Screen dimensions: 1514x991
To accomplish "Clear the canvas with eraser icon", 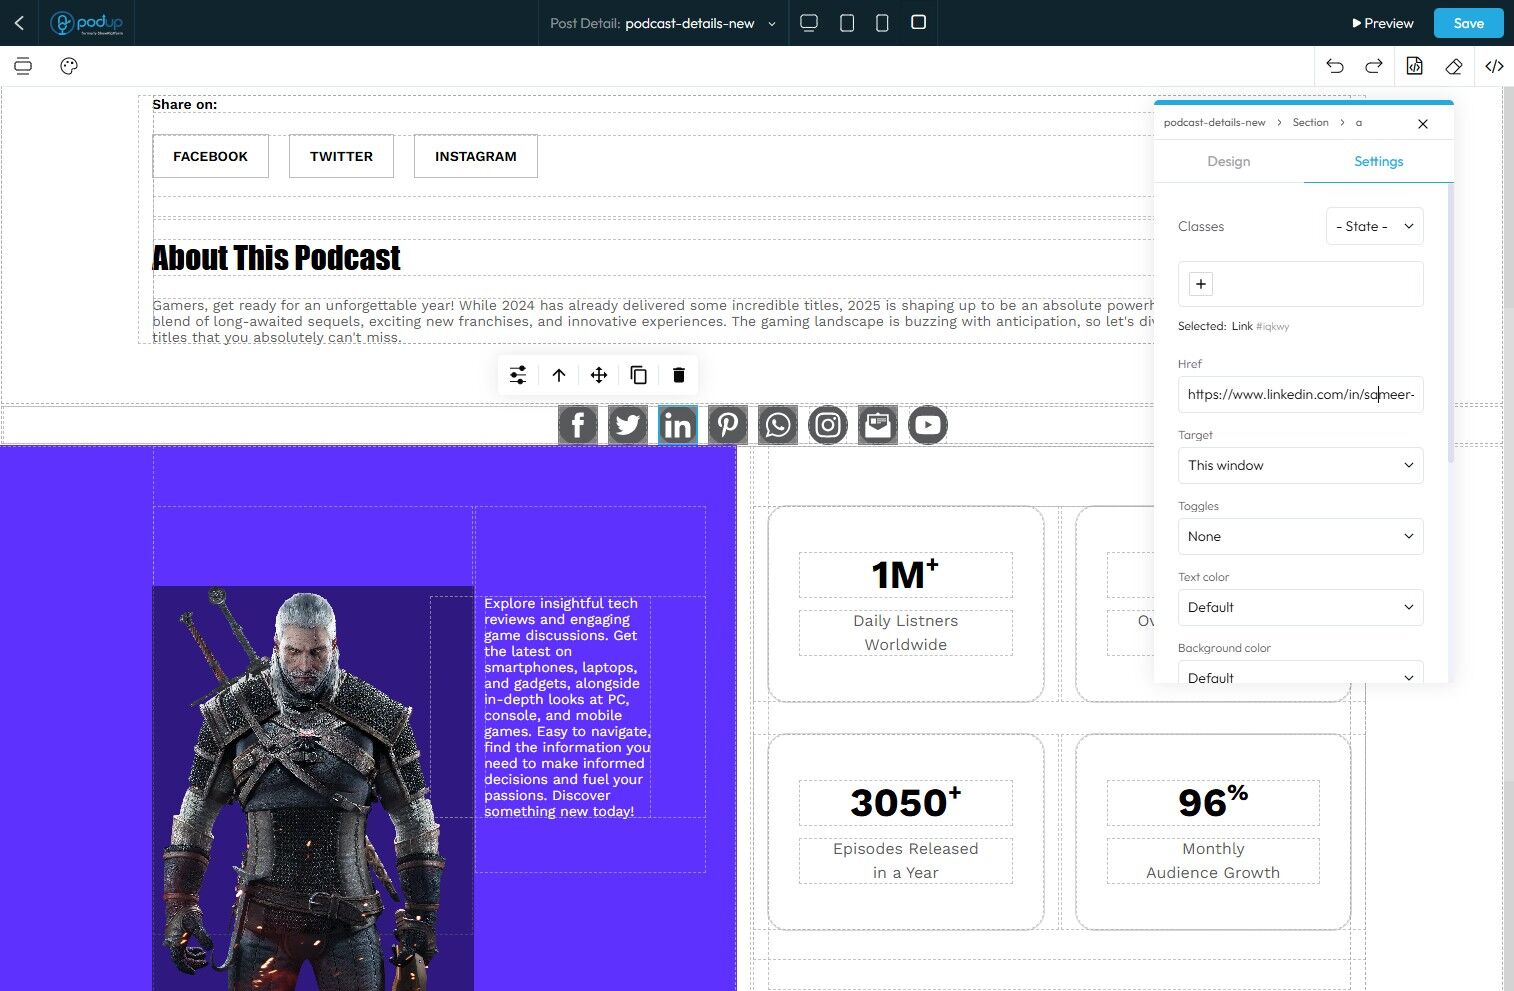I will [x=1454, y=66].
